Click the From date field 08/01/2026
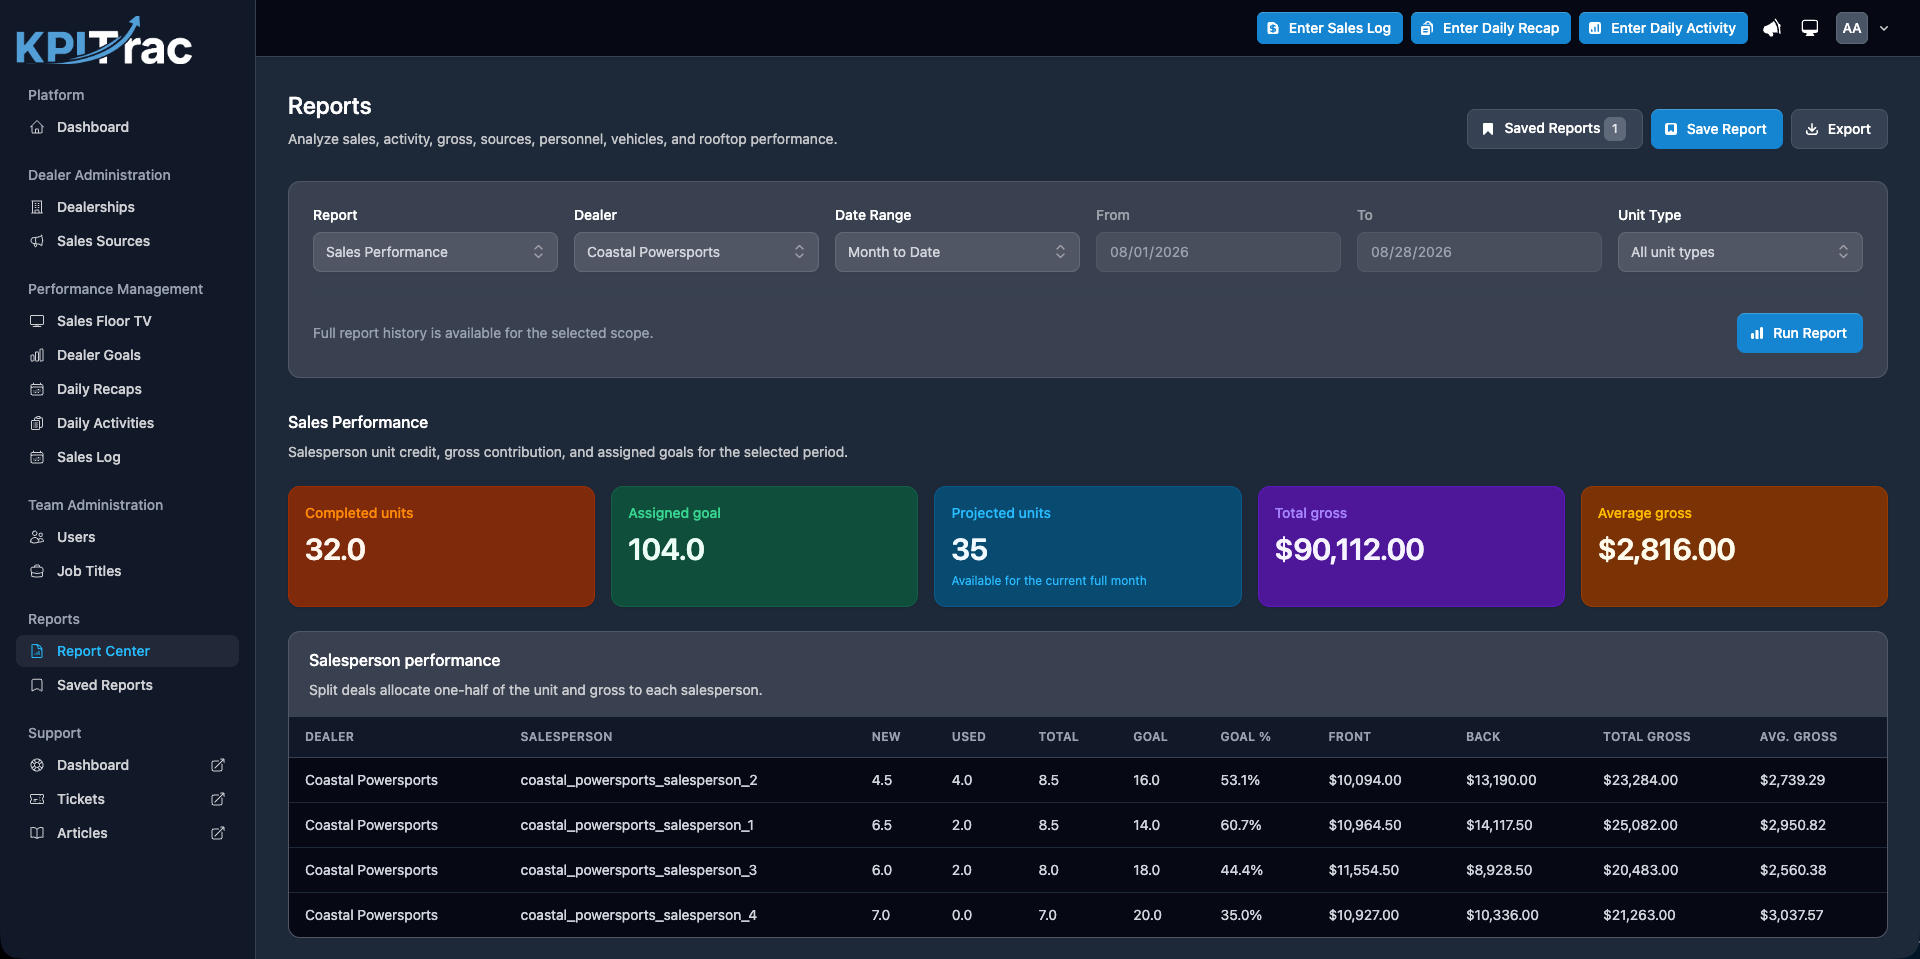Viewport: 1920px width, 959px height. (1218, 252)
